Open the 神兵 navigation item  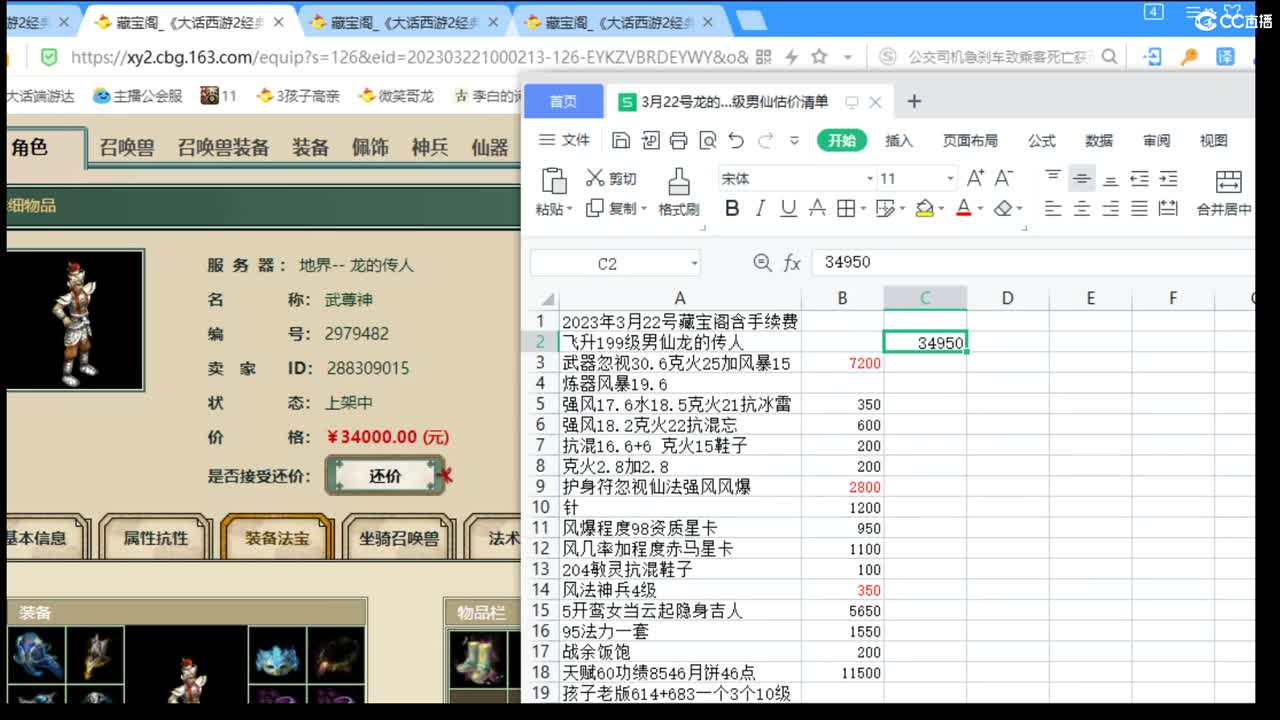coord(430,148)
